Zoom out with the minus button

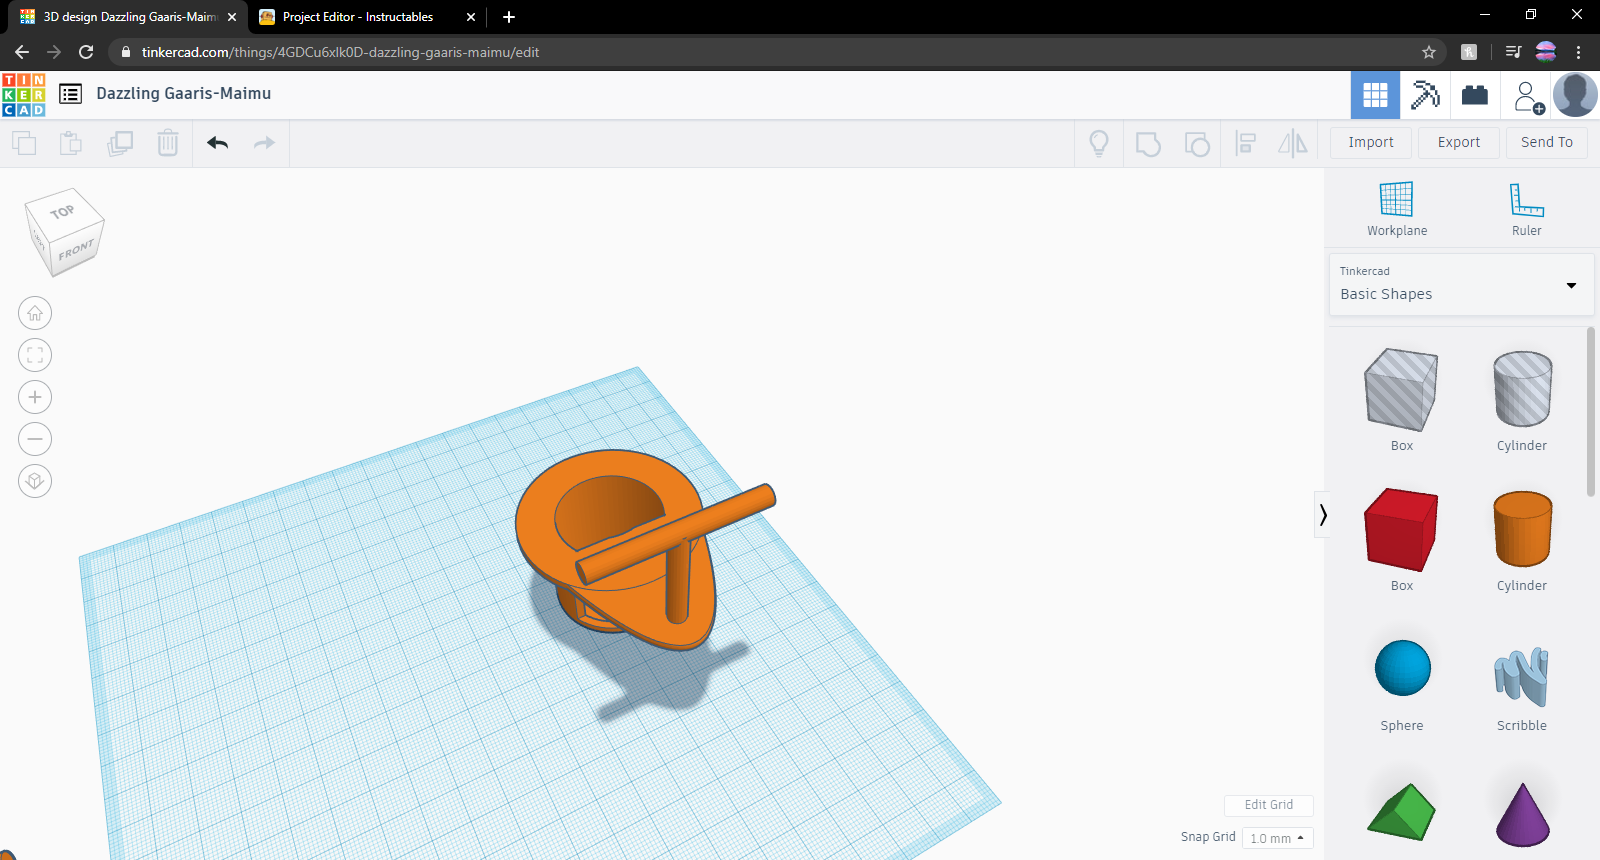[x=35, y=439]
